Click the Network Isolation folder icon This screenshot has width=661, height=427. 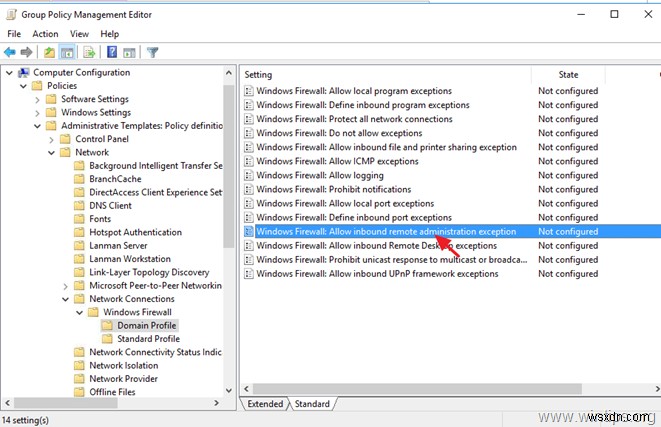coord(79,365)
